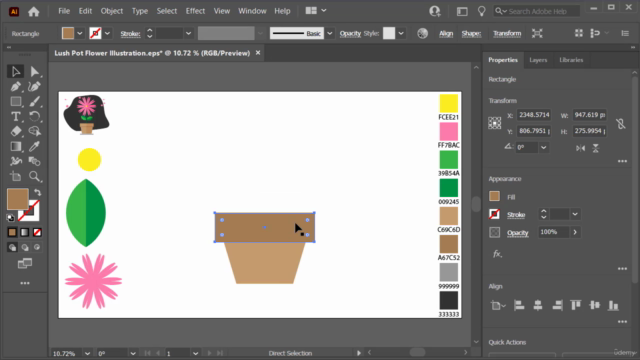Open the stroke color dropdown in control bar
The width and height of the screenshot is (640, 360).
tap(107, 33)
